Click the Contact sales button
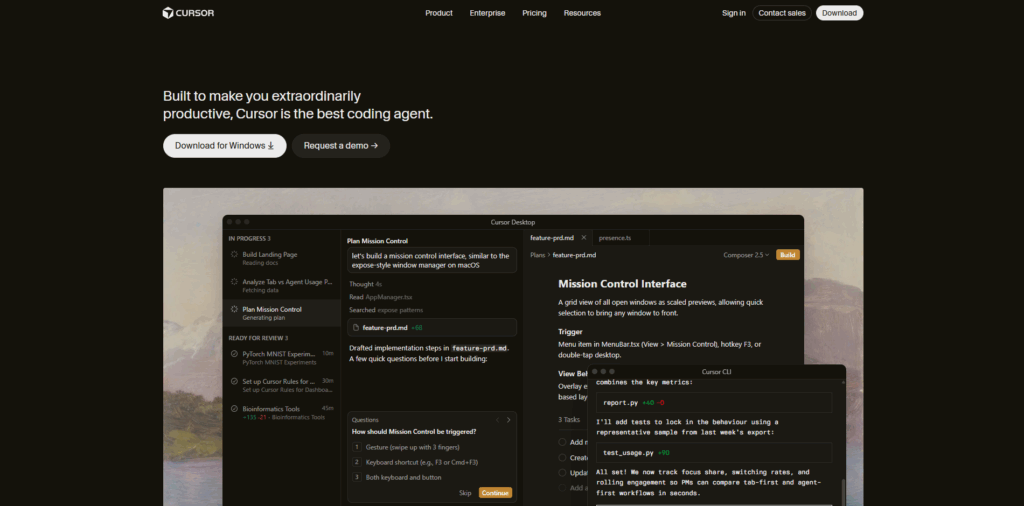 tap(782, 13)
